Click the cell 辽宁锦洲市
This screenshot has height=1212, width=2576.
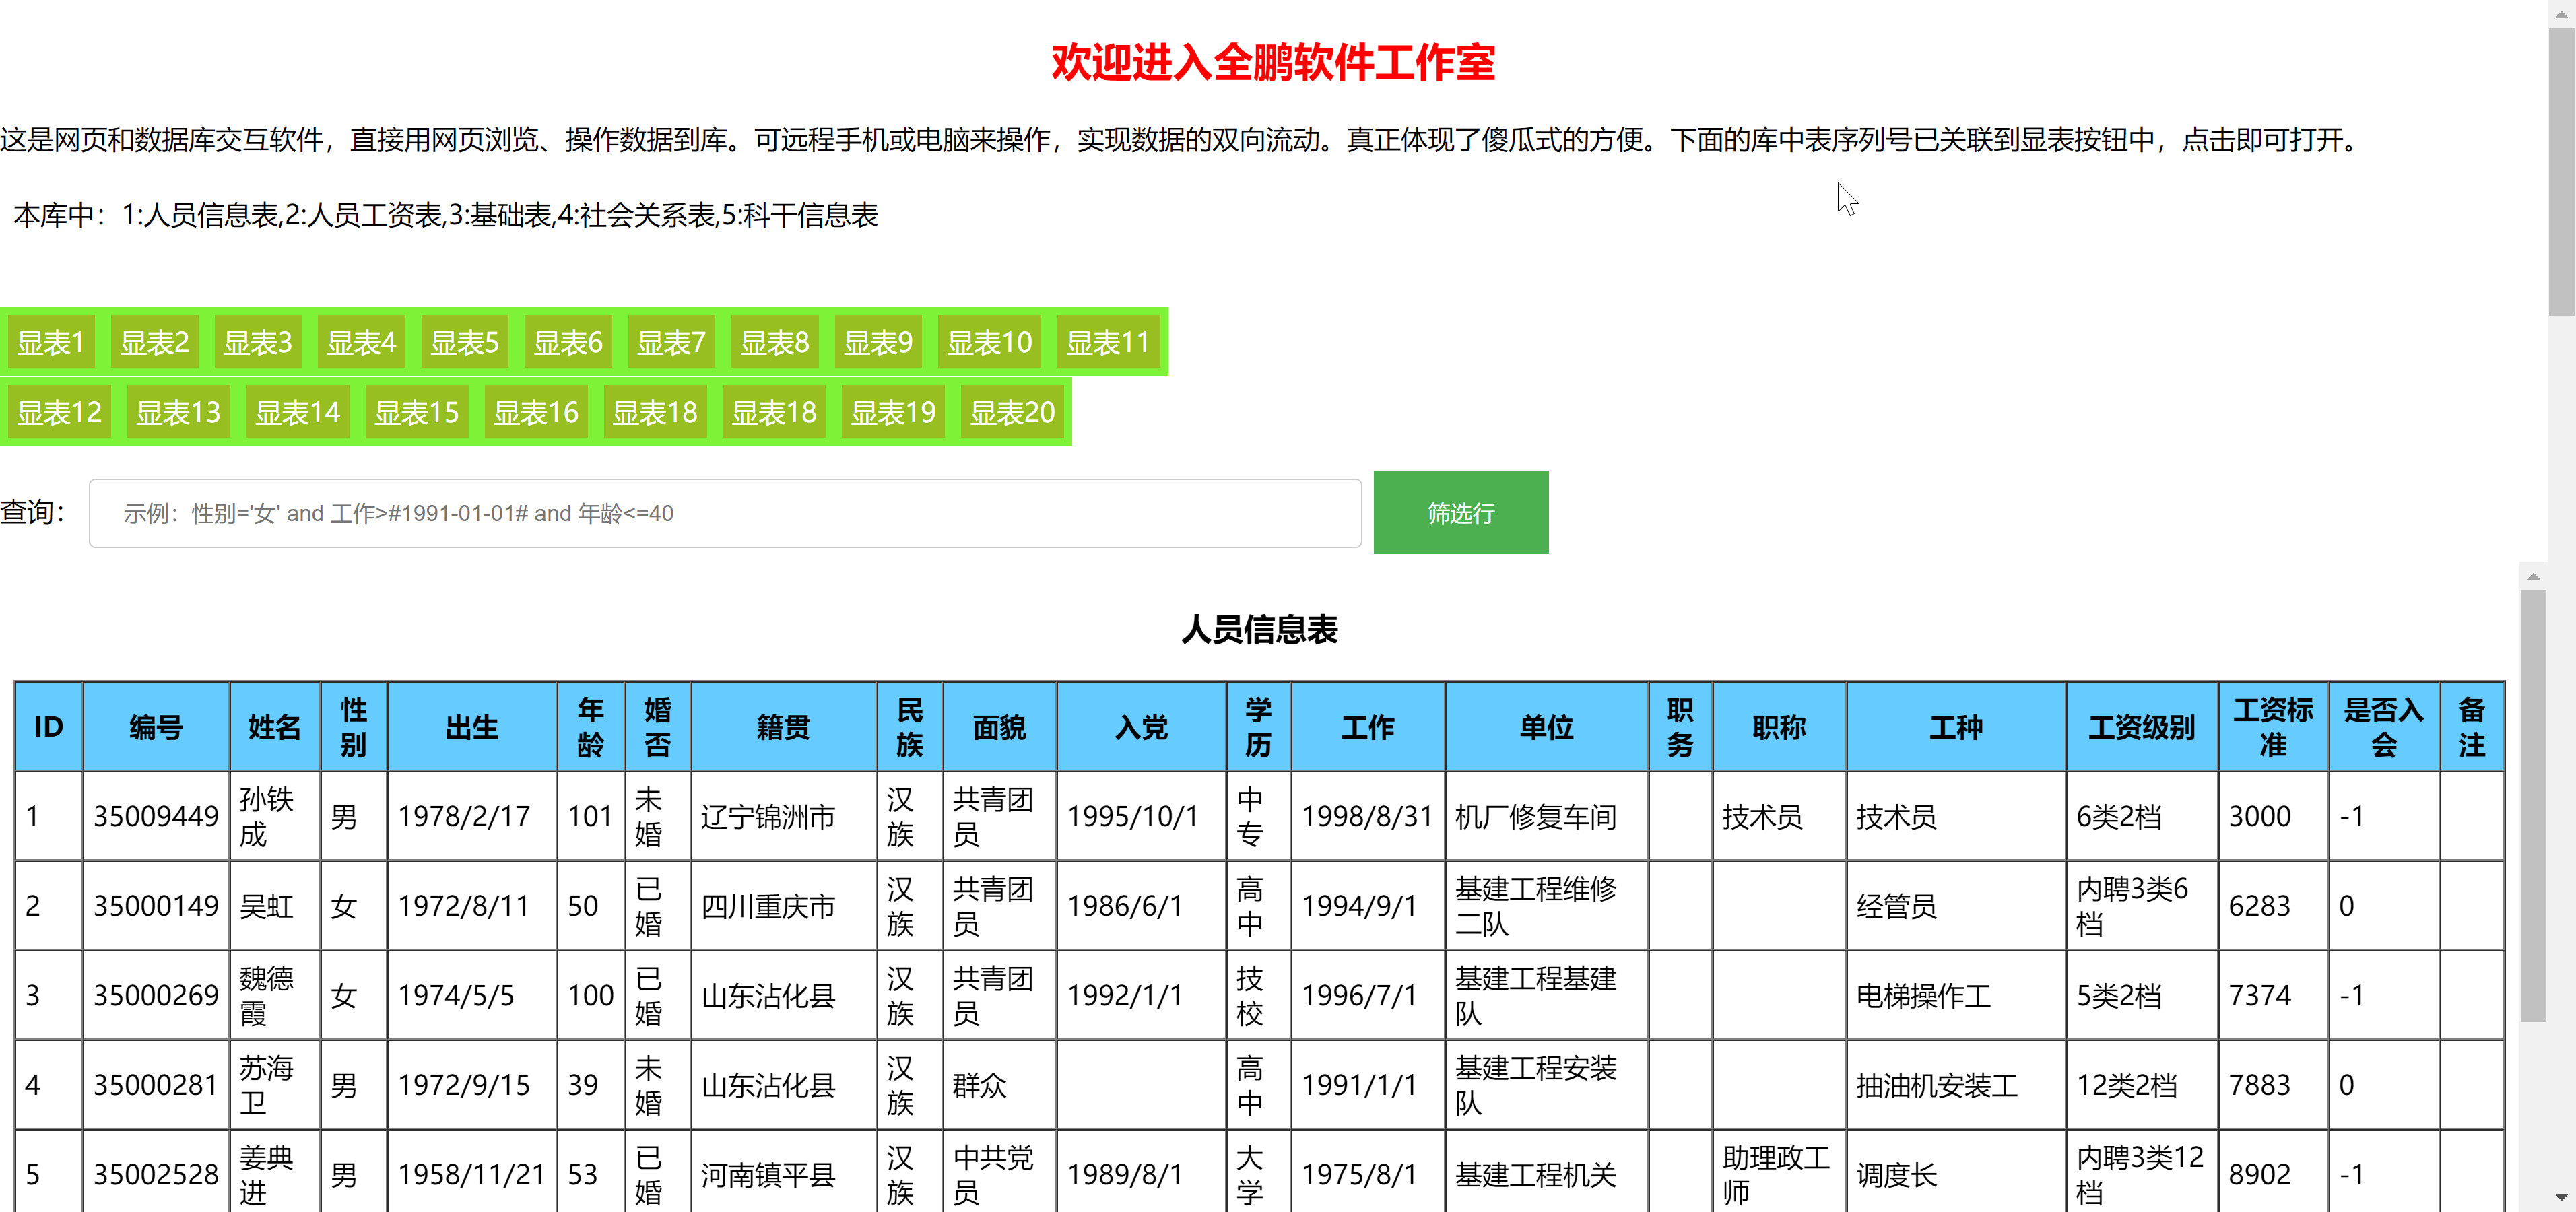pos(784,816)
